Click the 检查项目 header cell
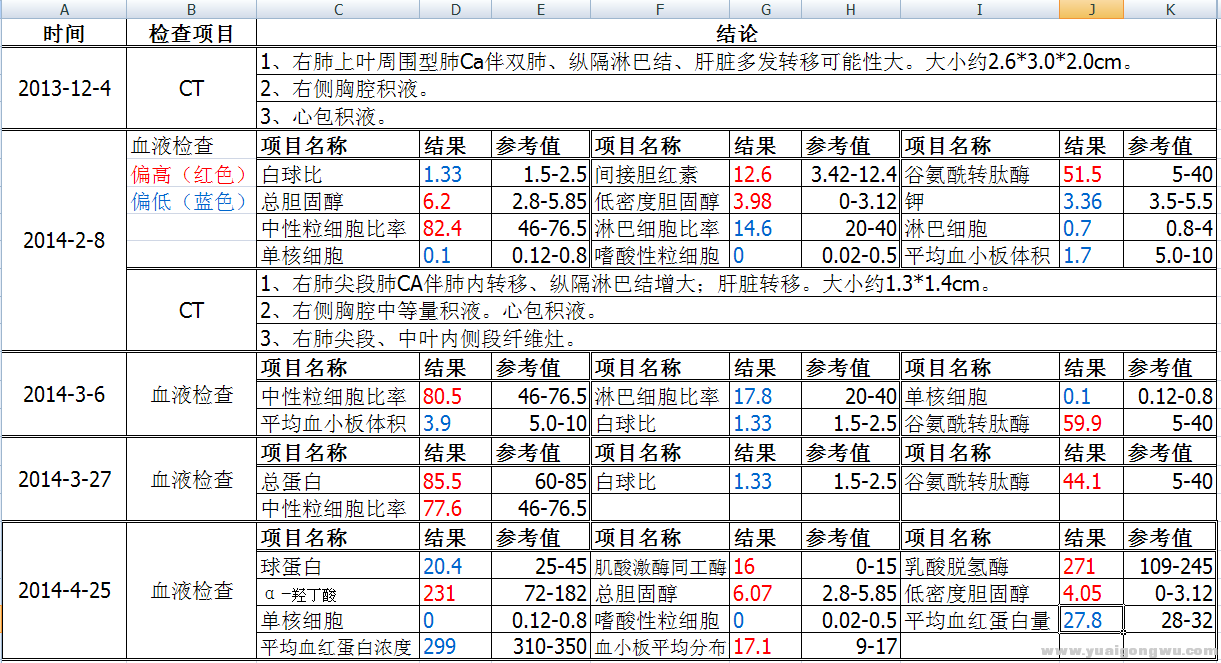The image size is (1221, 663). click(191, 33)
